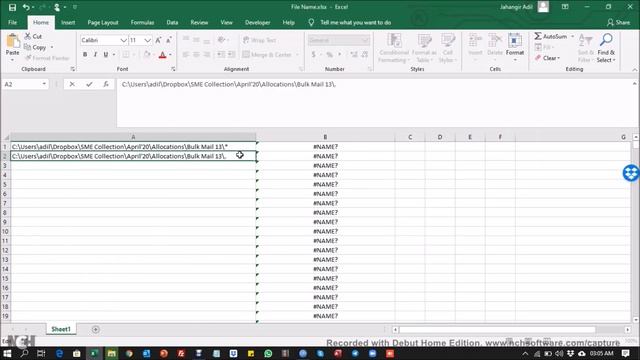Open the Action Center notifications icon
Screen dimensions: 640x360
click(x=626, y=353)
